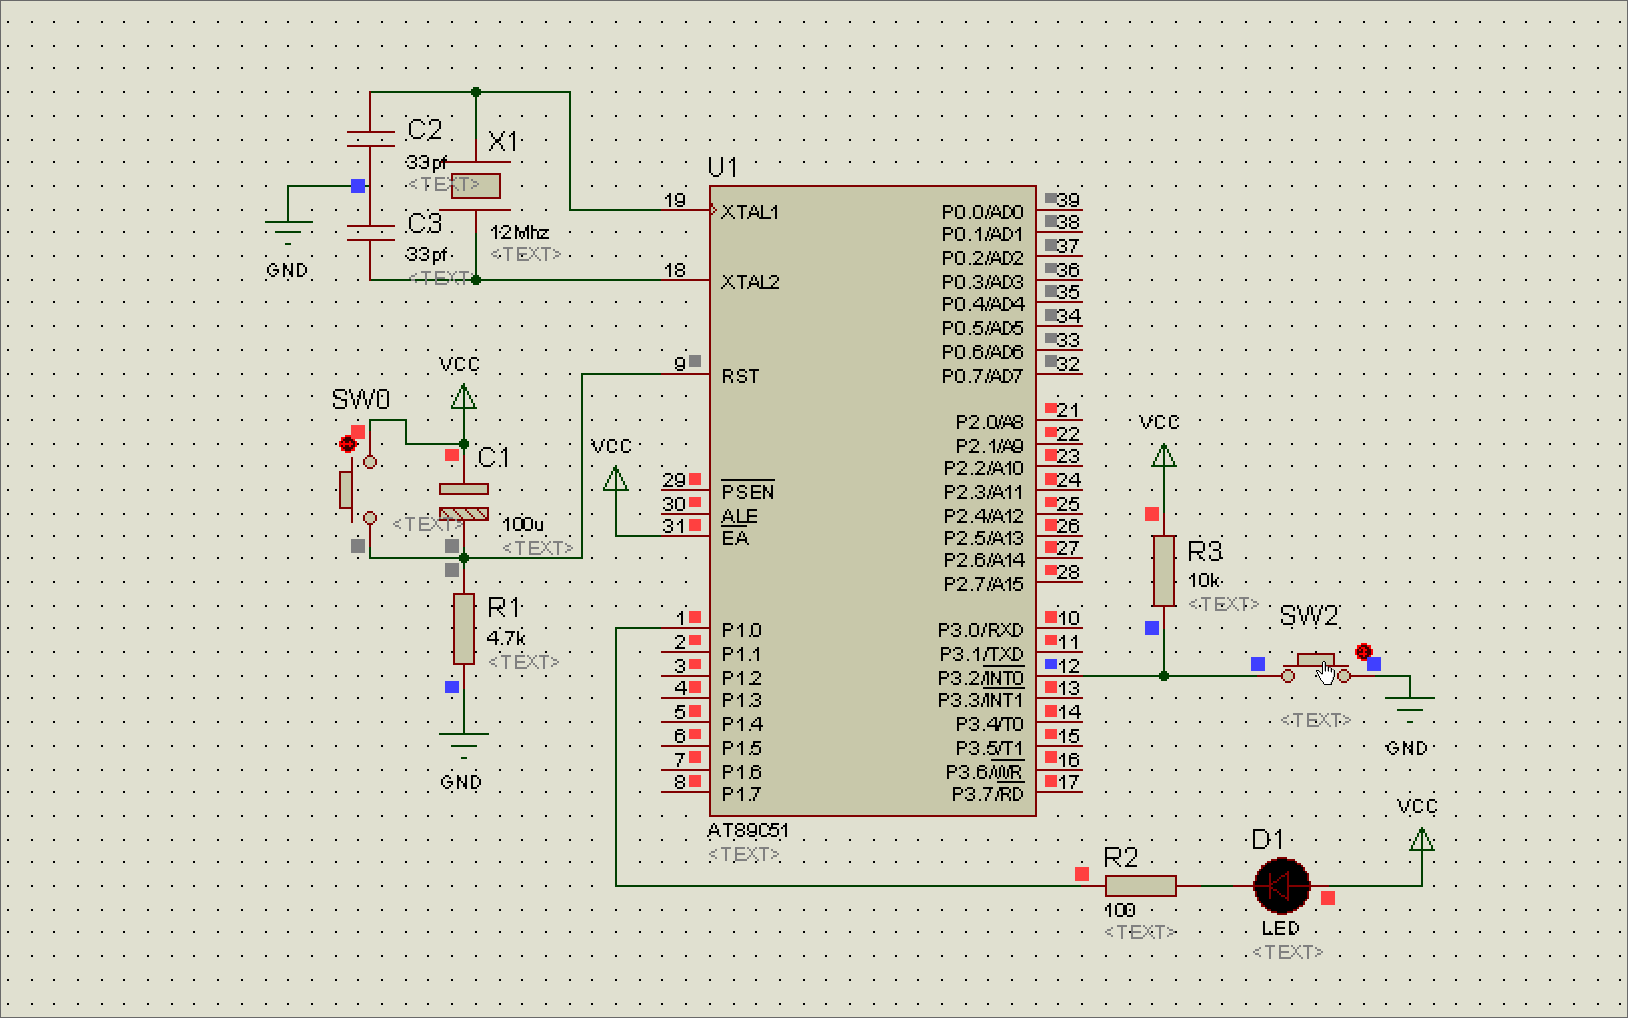This screenshot has width=1628, height=1018.
Task: Click pin number 39 on U1
Action: coord(1068,200)
